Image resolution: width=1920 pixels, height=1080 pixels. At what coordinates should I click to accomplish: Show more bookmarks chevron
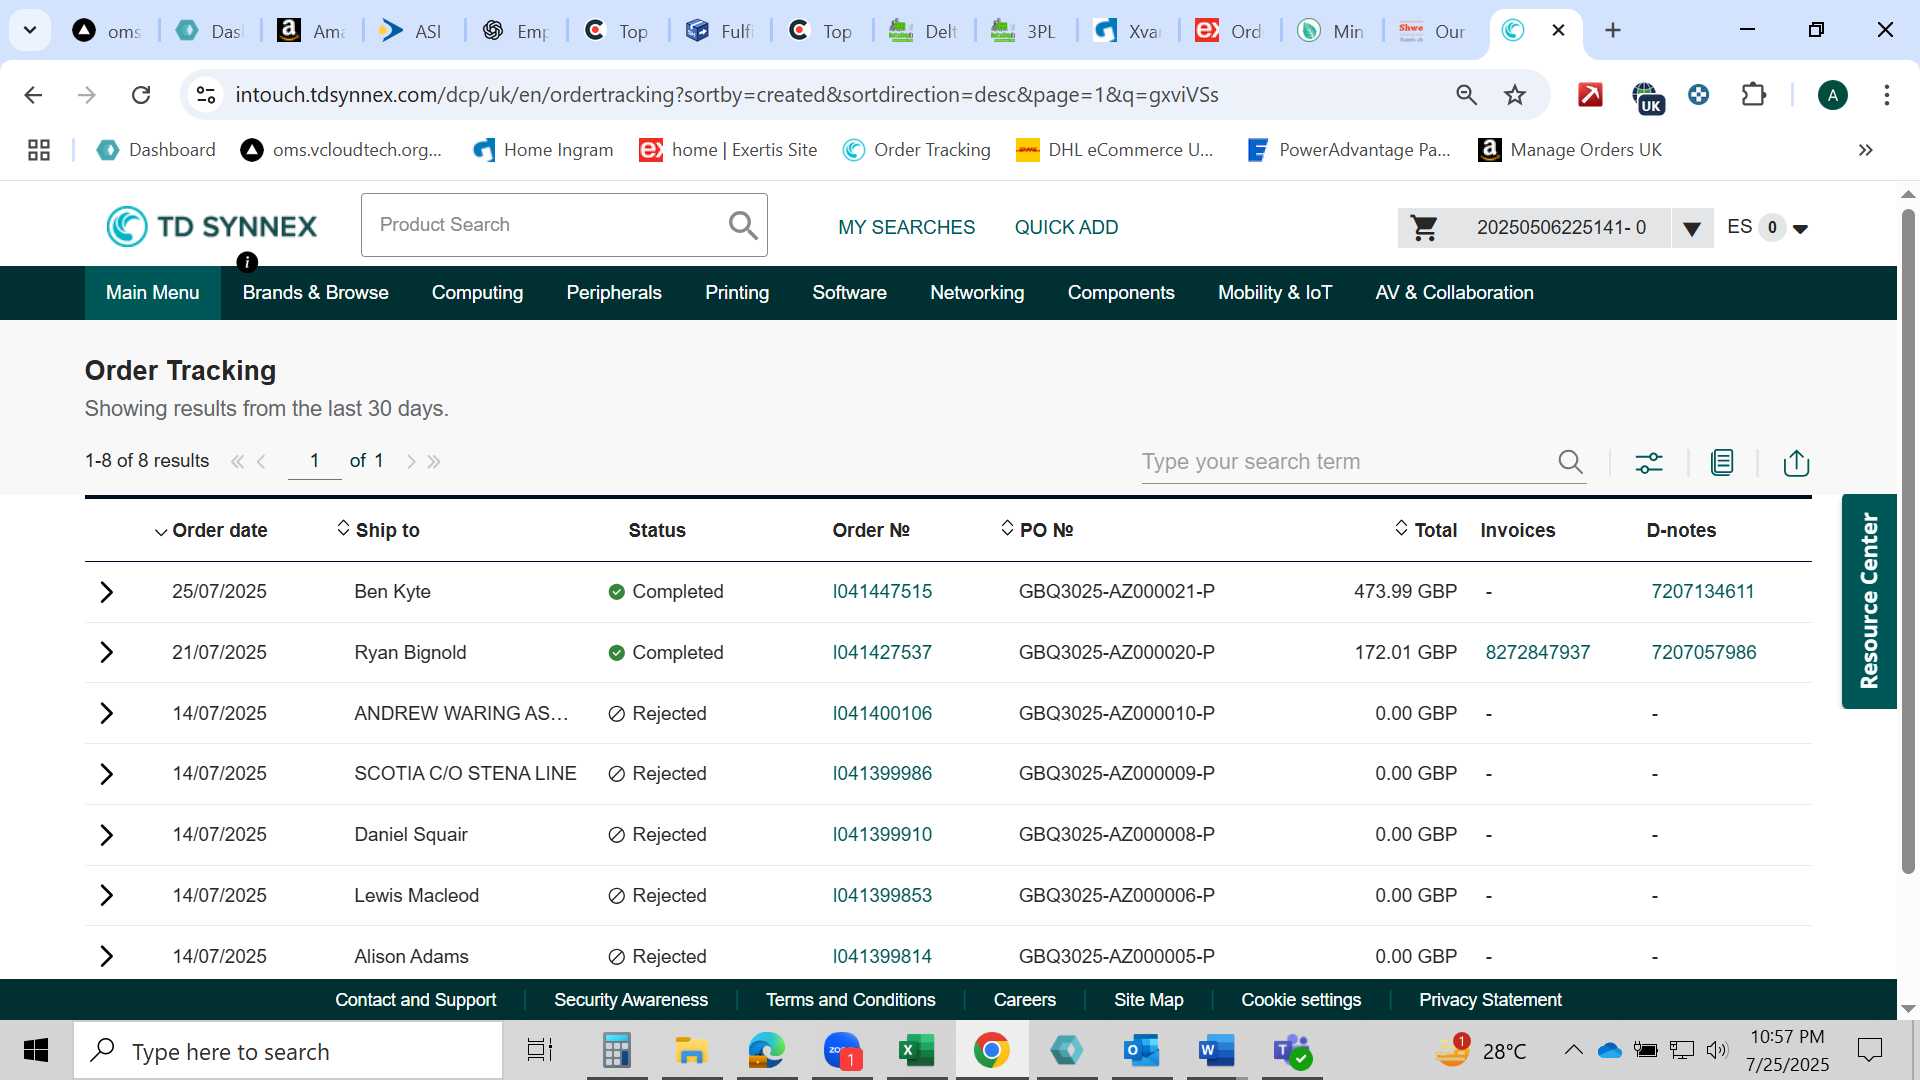click(1865, 150)
